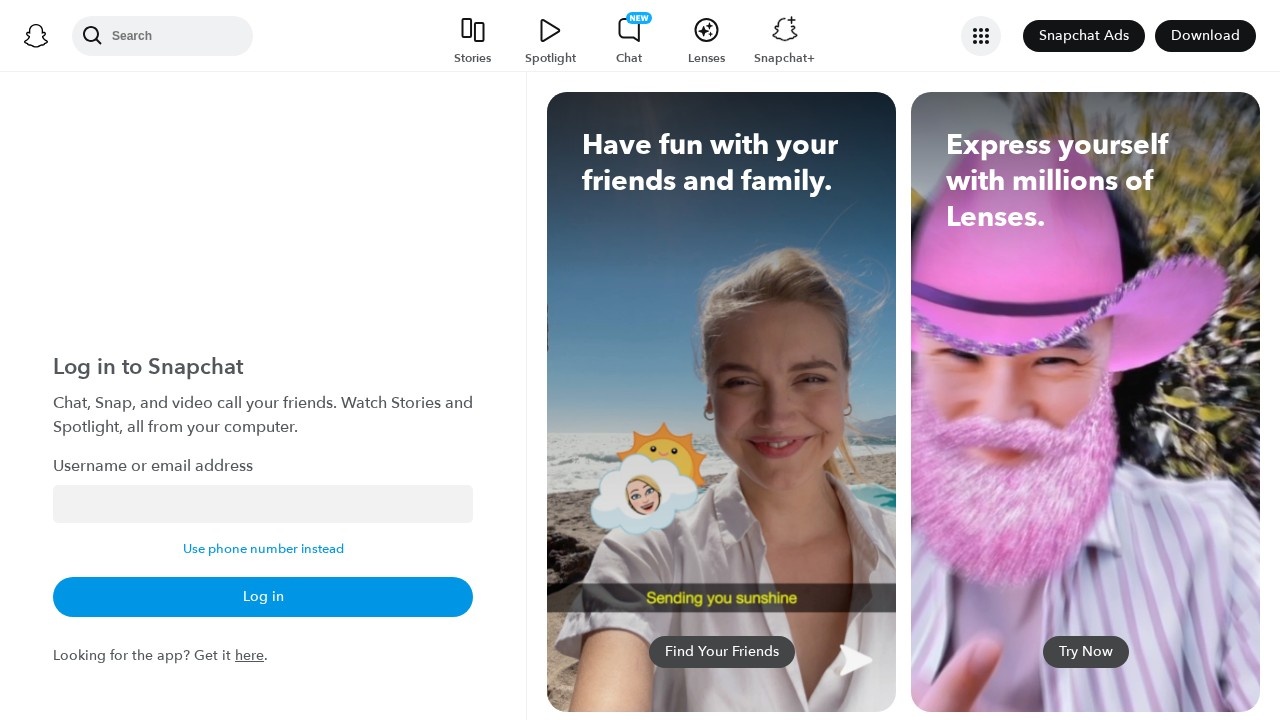Open the Snapchat+ ghost icon
This screenshot has width=1280, height=720.
(x=785, y=29)
